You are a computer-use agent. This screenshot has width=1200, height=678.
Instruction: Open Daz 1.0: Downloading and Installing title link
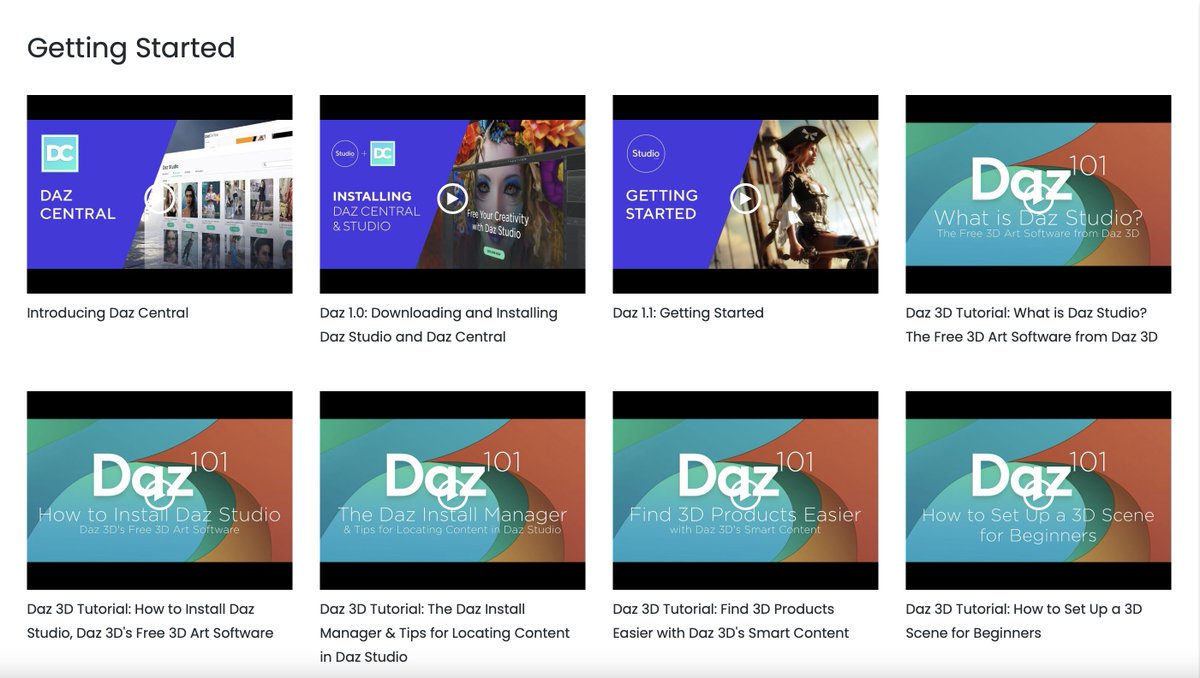pos(439,325)
